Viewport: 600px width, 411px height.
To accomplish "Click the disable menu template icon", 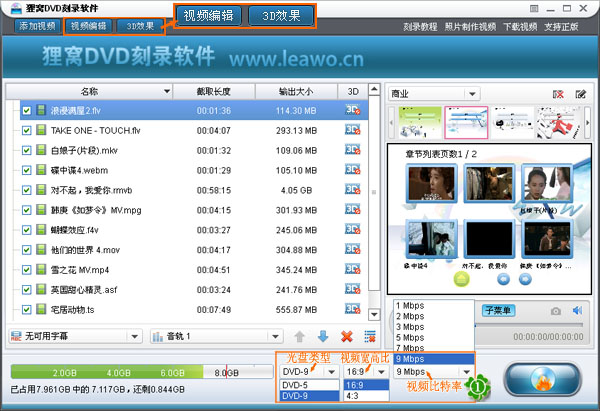I will point(558,94).
